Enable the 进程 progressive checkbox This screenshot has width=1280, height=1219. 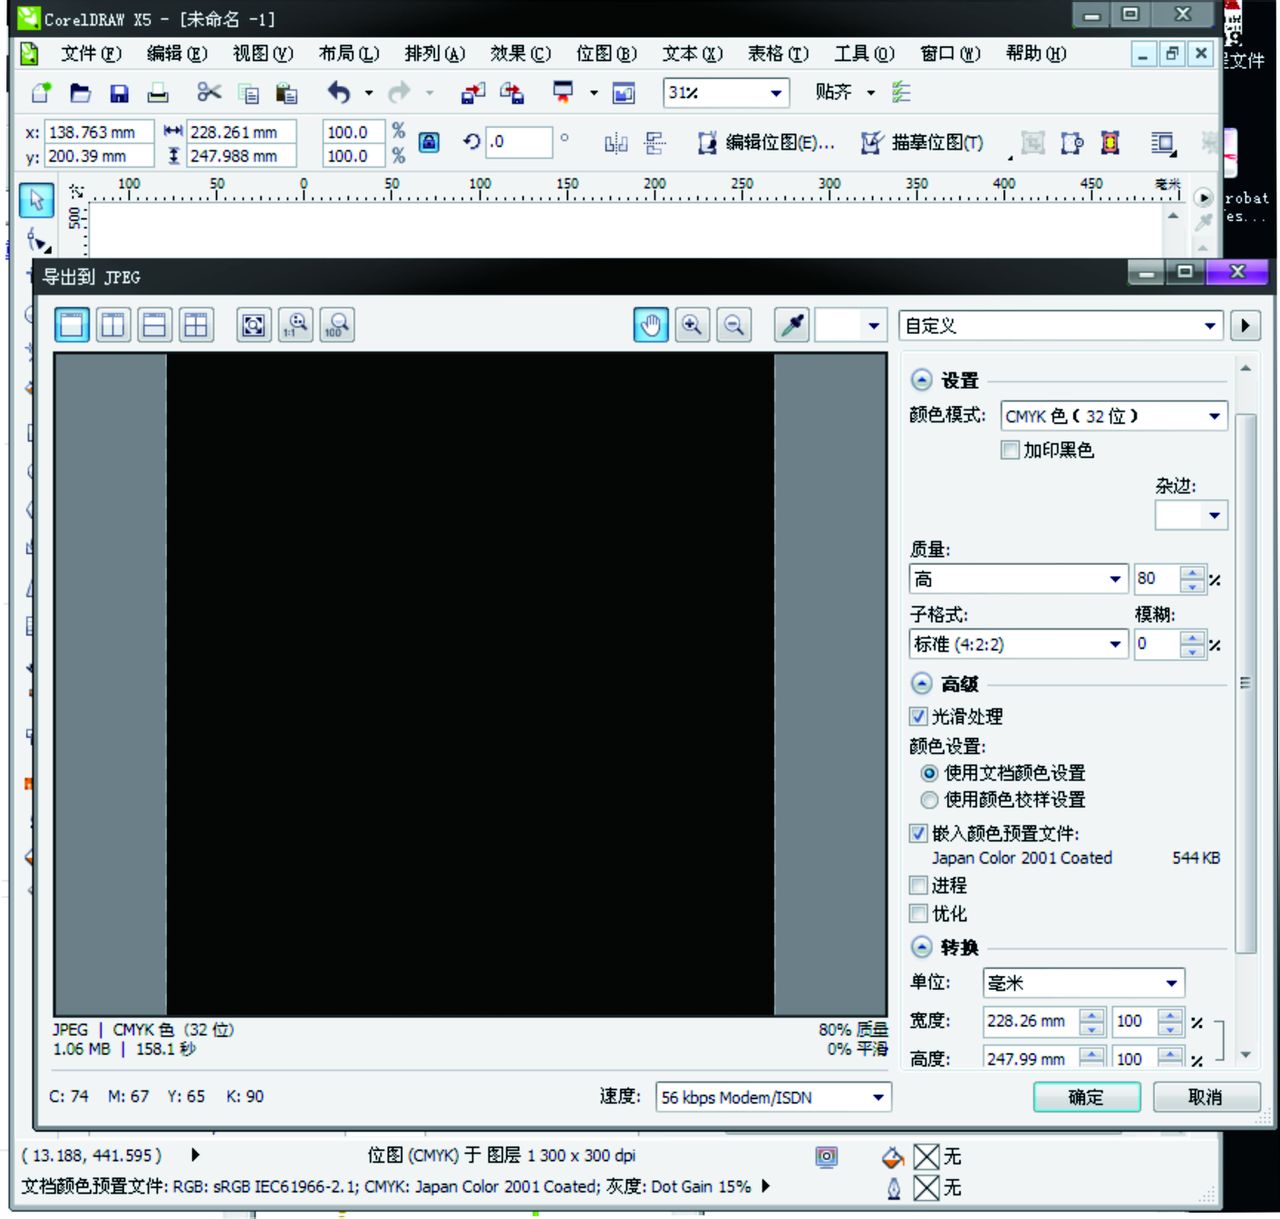[918, 885]
